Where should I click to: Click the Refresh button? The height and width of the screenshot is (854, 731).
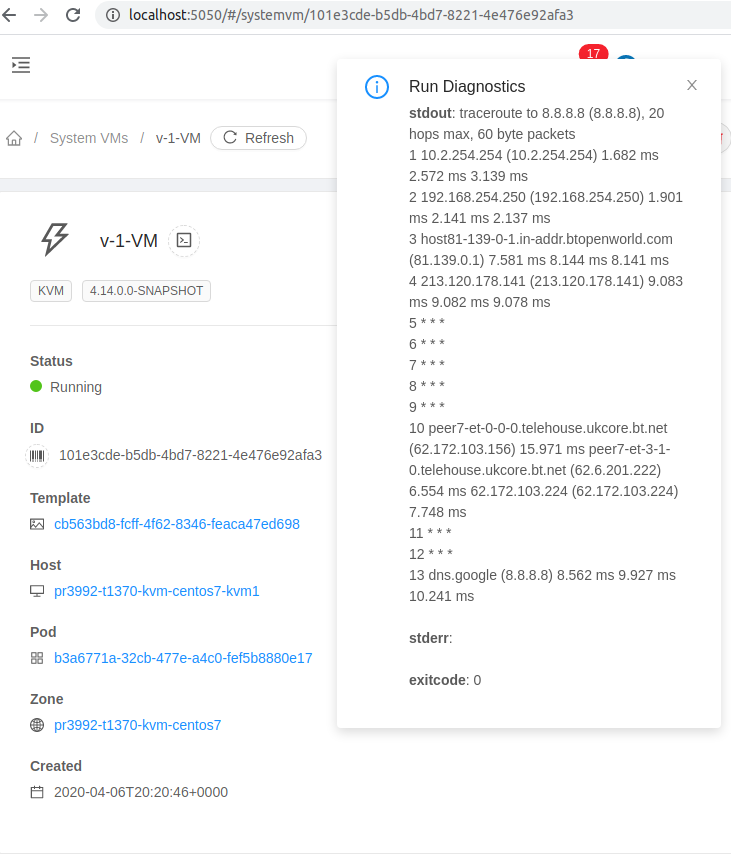(258, 138)
